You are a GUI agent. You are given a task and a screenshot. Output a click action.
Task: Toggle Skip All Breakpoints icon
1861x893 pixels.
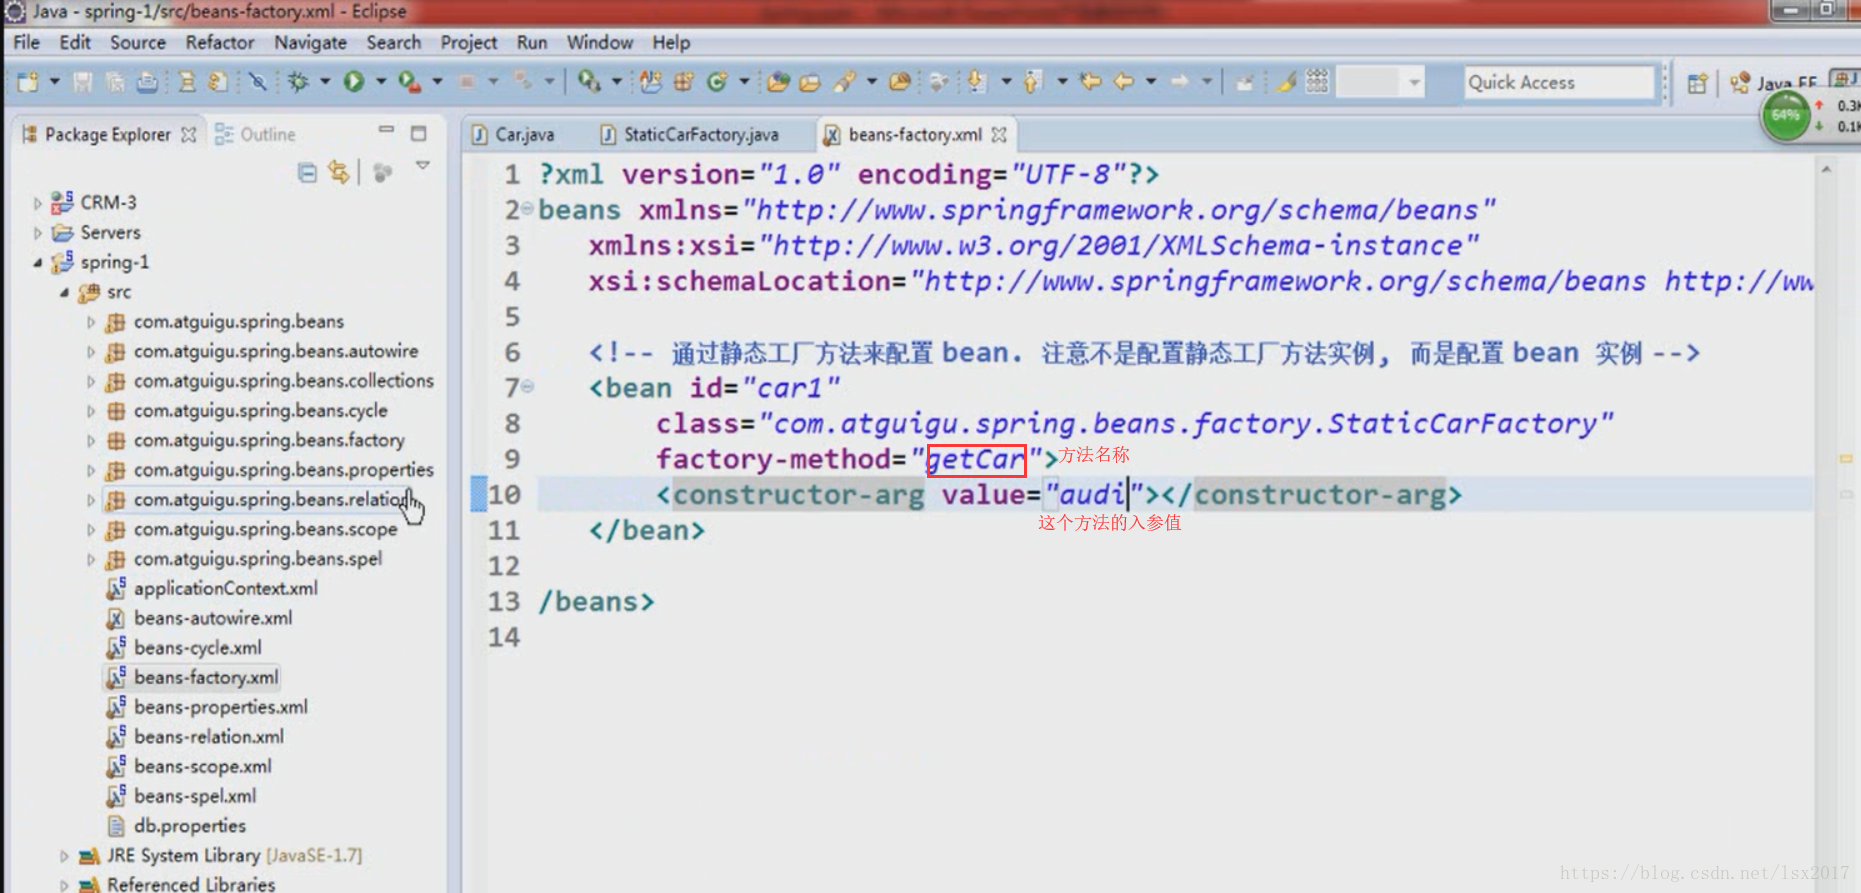[x=257, y=82]
